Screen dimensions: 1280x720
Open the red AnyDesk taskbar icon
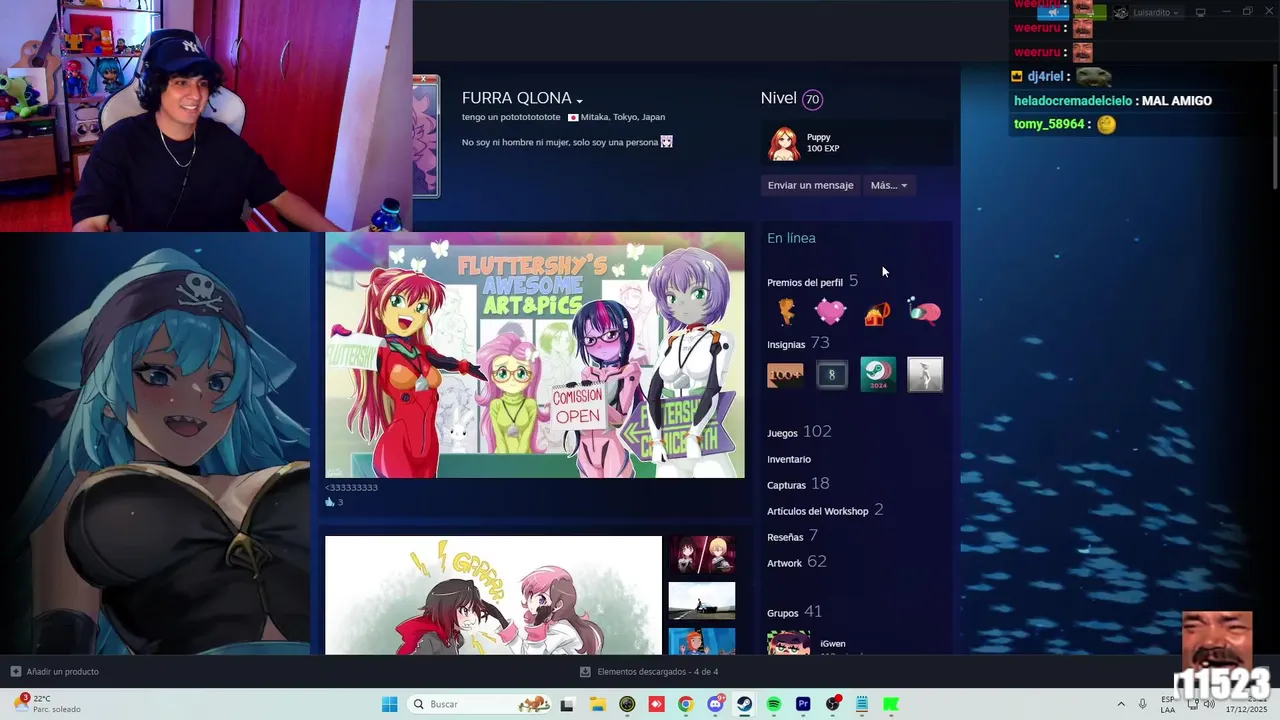(656, 704)
